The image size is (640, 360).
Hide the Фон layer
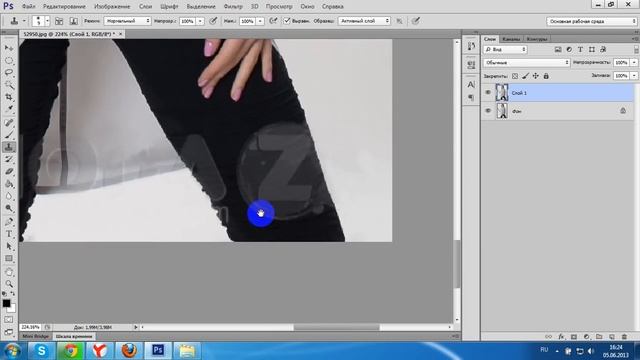488,111
